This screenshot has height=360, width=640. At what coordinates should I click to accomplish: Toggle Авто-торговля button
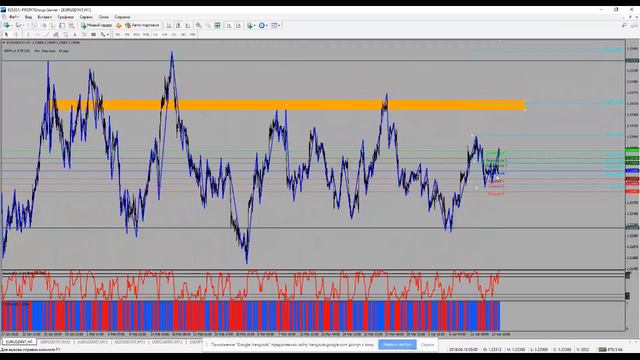pos(142,25)
